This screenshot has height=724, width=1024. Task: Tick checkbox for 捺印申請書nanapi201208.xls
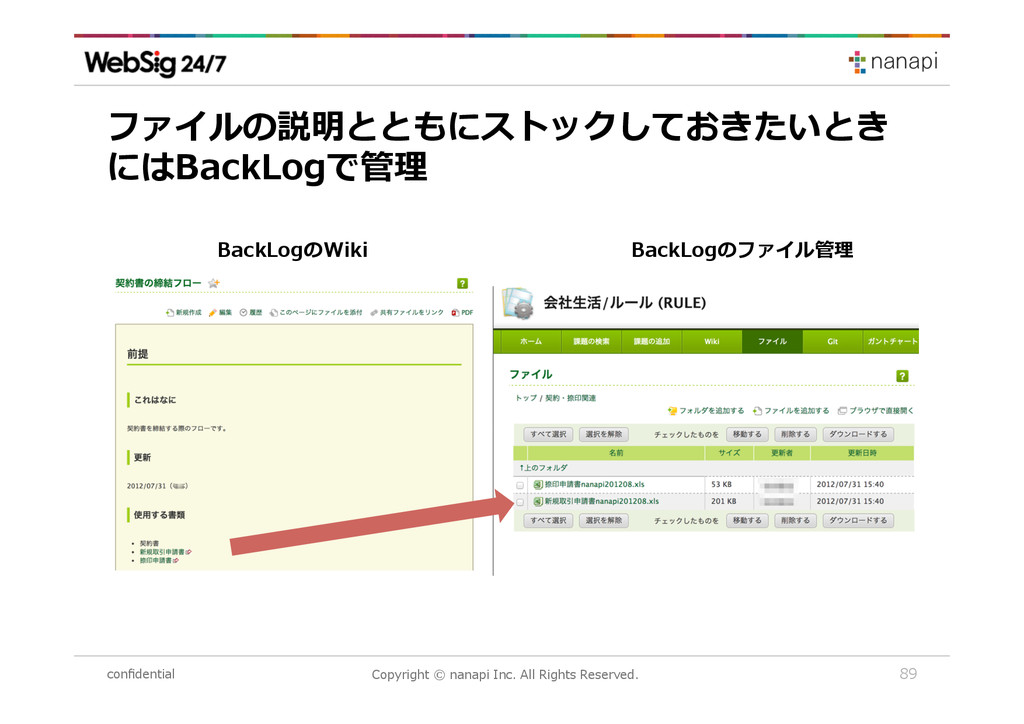[520, 485]
